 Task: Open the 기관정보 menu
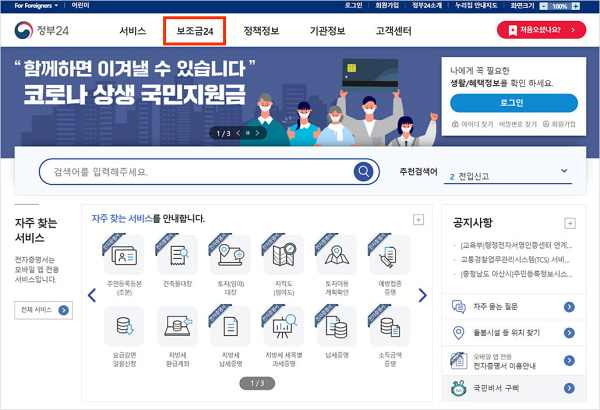click(x=328, y=31)
